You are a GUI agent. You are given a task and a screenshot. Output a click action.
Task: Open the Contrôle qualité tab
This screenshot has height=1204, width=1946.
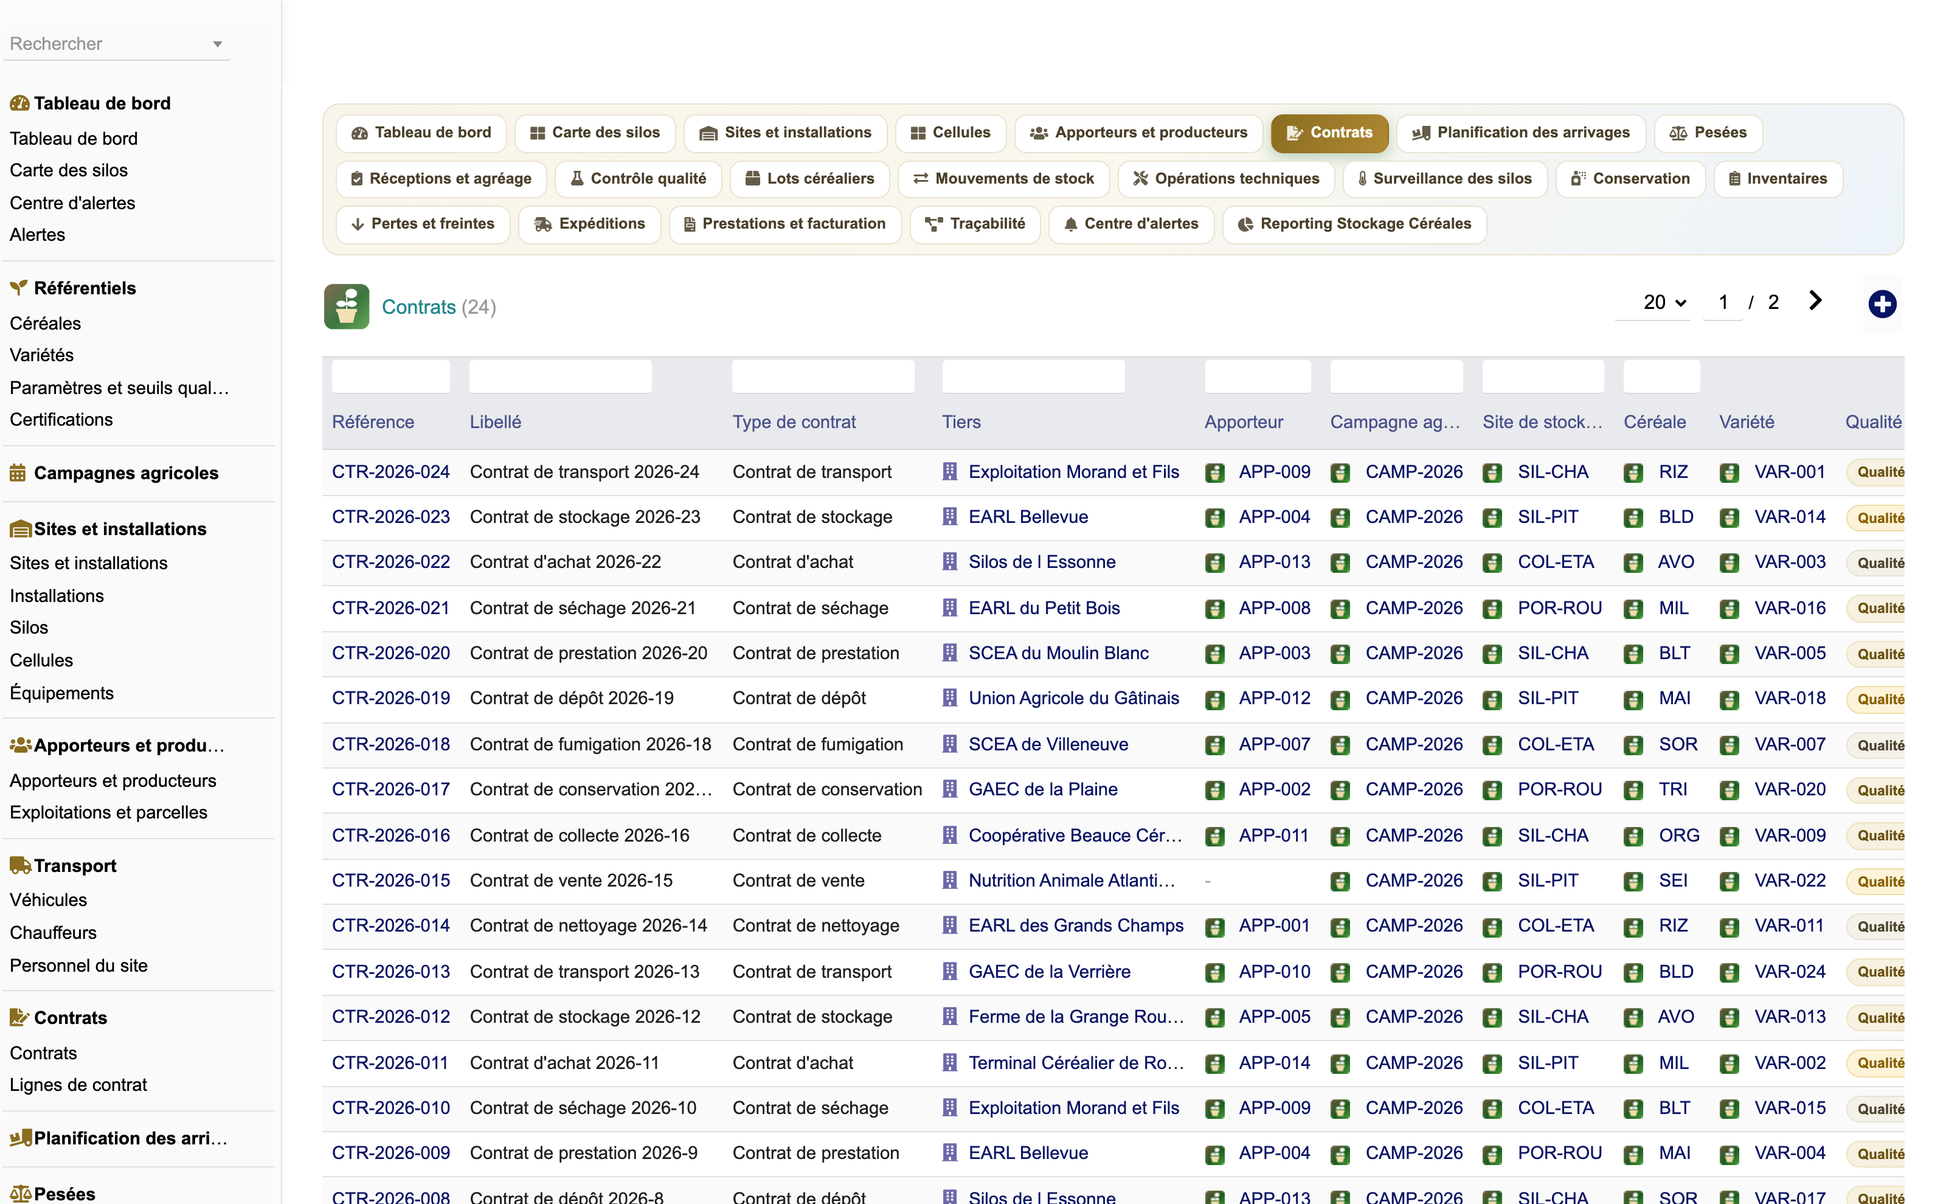638,179
